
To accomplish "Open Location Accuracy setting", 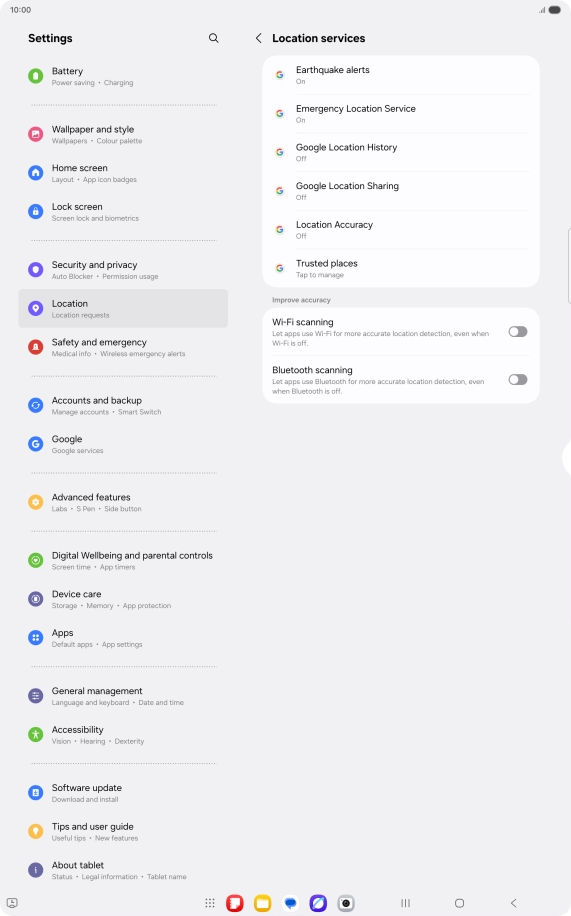I will coord(401,230).
